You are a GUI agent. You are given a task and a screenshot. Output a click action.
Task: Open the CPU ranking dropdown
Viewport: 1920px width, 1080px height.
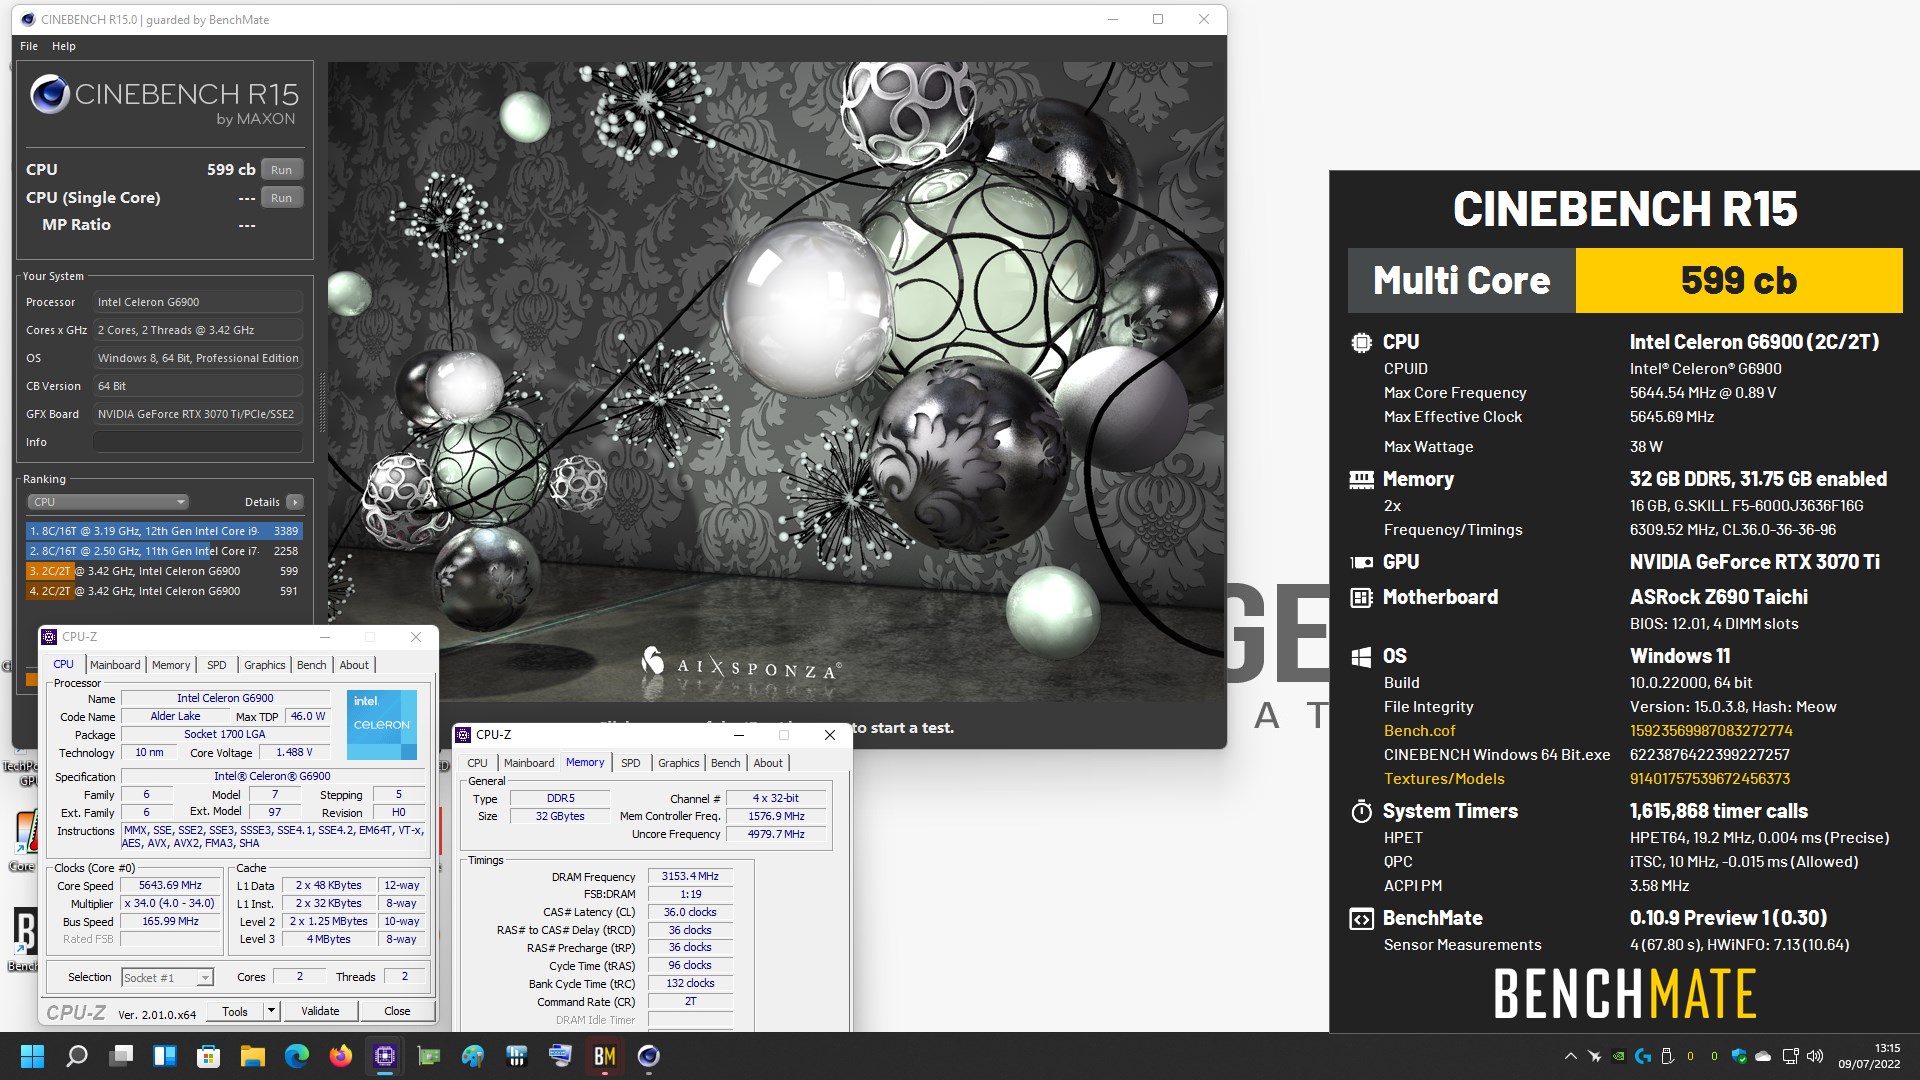click(108, 502)
